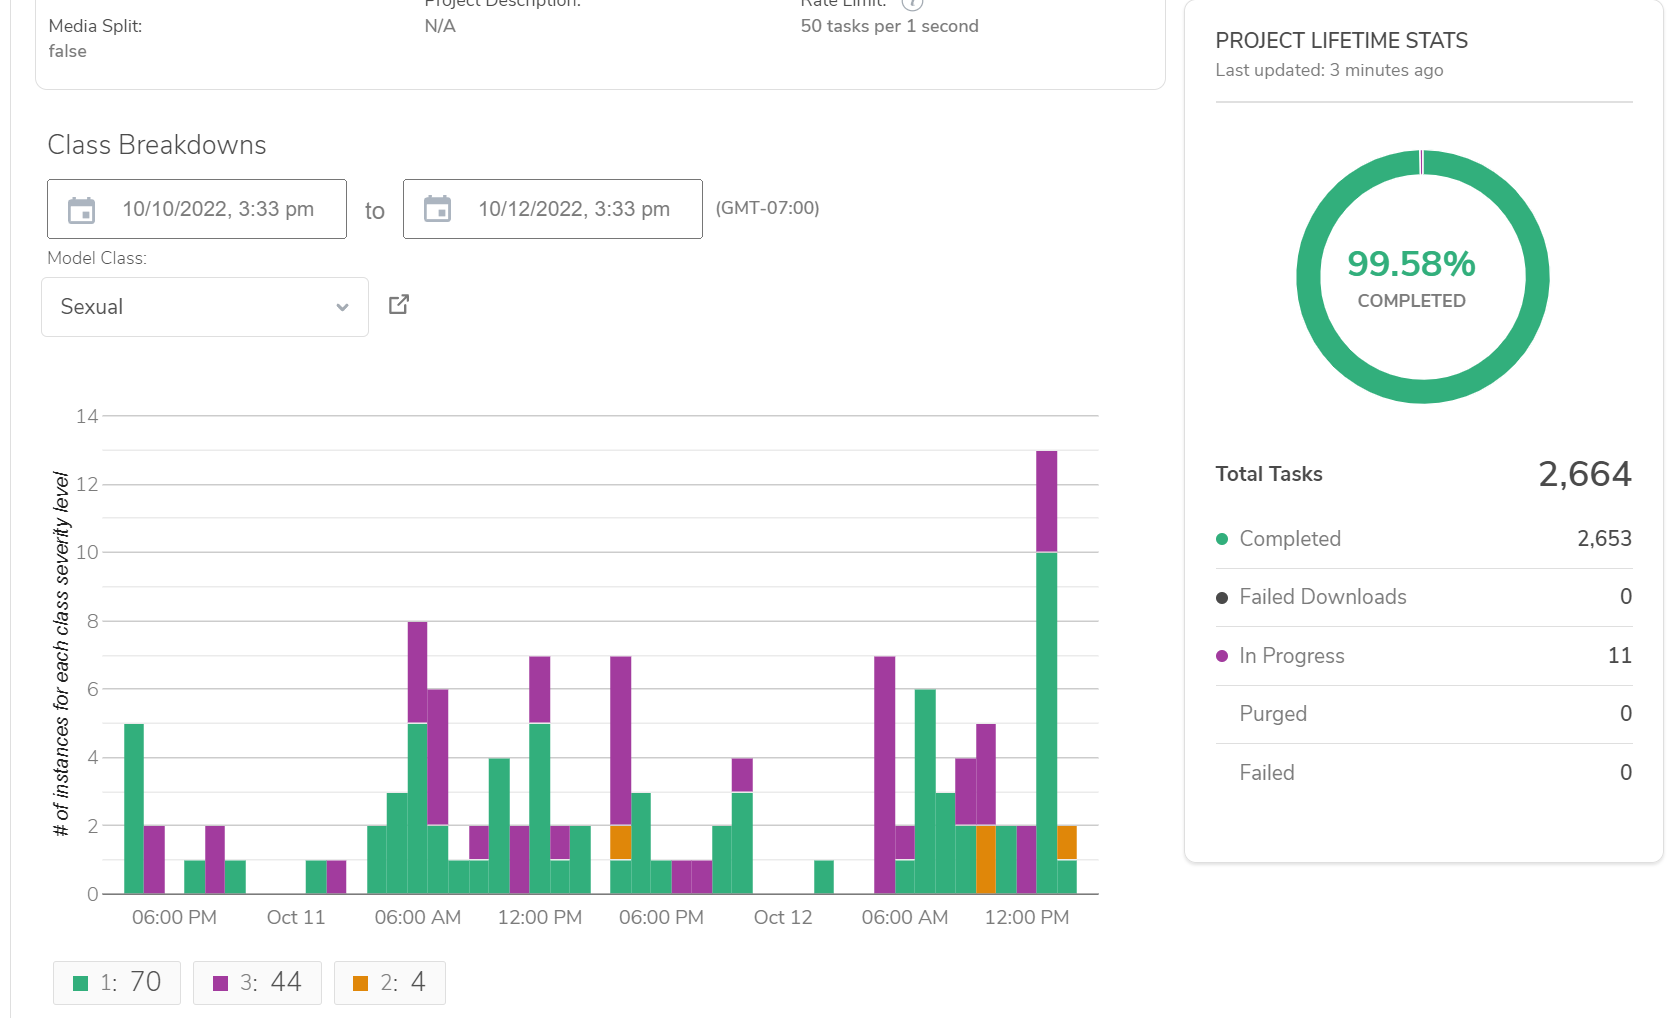Click the end date calendar icon
Image resolution: width=1680 pixels, height=1018 pixels.
437,209
